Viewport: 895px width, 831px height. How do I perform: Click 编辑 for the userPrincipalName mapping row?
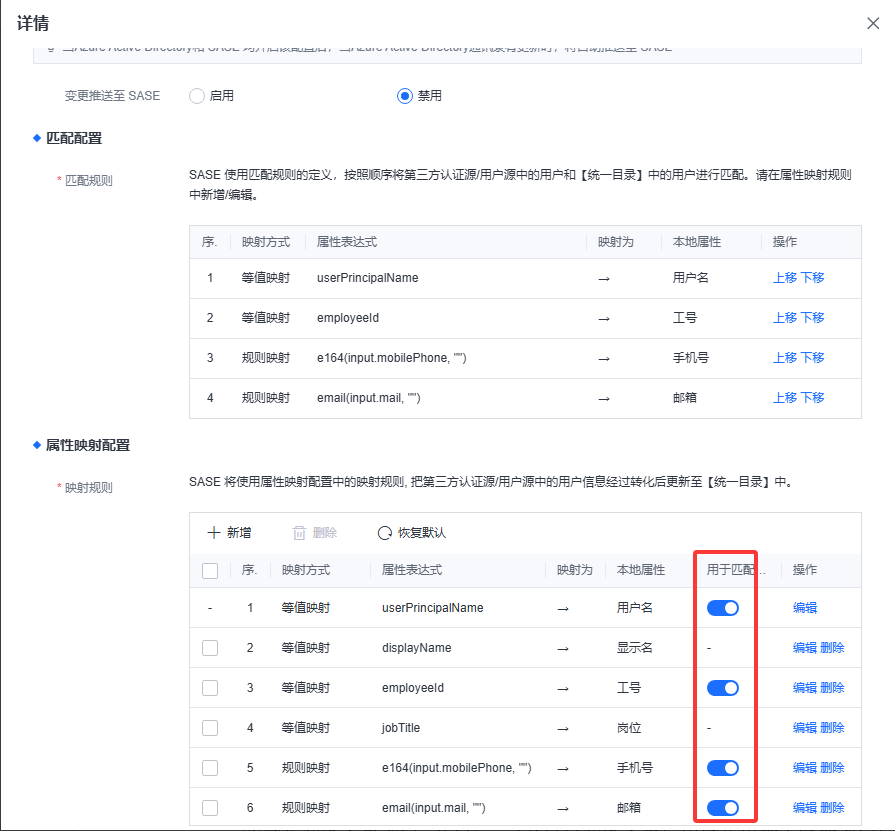(x=805, y=608)
